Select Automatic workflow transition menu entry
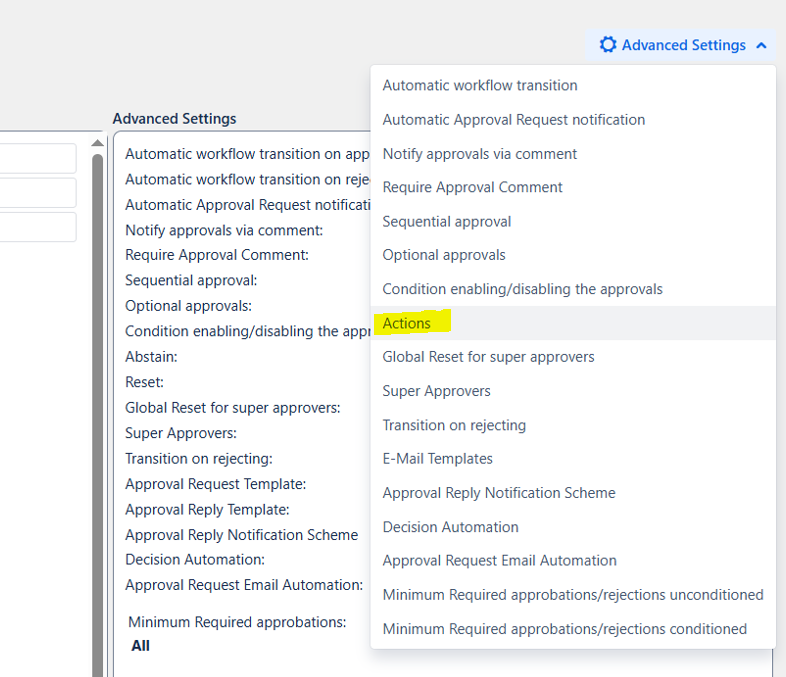786x677 pixels. click(x=480, y=86)
